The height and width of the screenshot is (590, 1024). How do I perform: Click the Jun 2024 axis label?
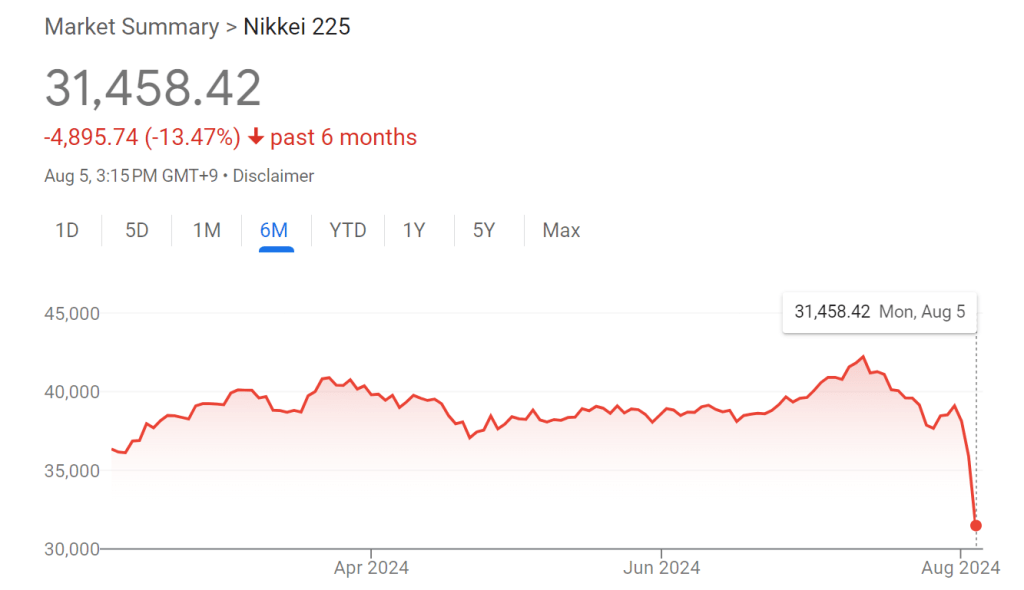tap(661, 569)
